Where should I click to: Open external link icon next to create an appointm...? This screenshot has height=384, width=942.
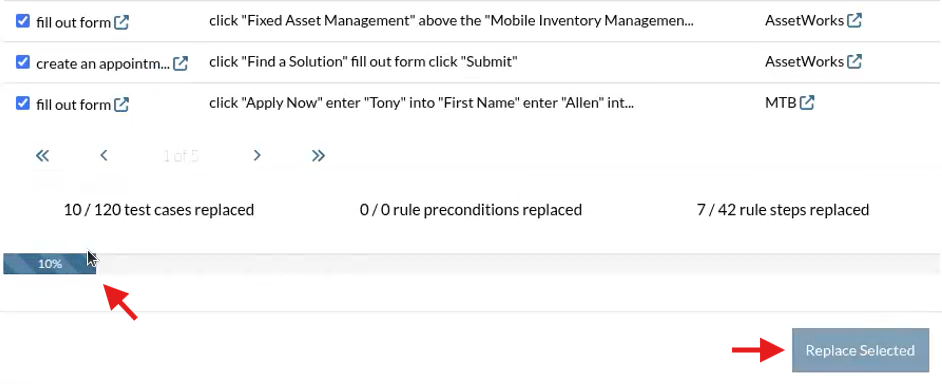point(181,63)
